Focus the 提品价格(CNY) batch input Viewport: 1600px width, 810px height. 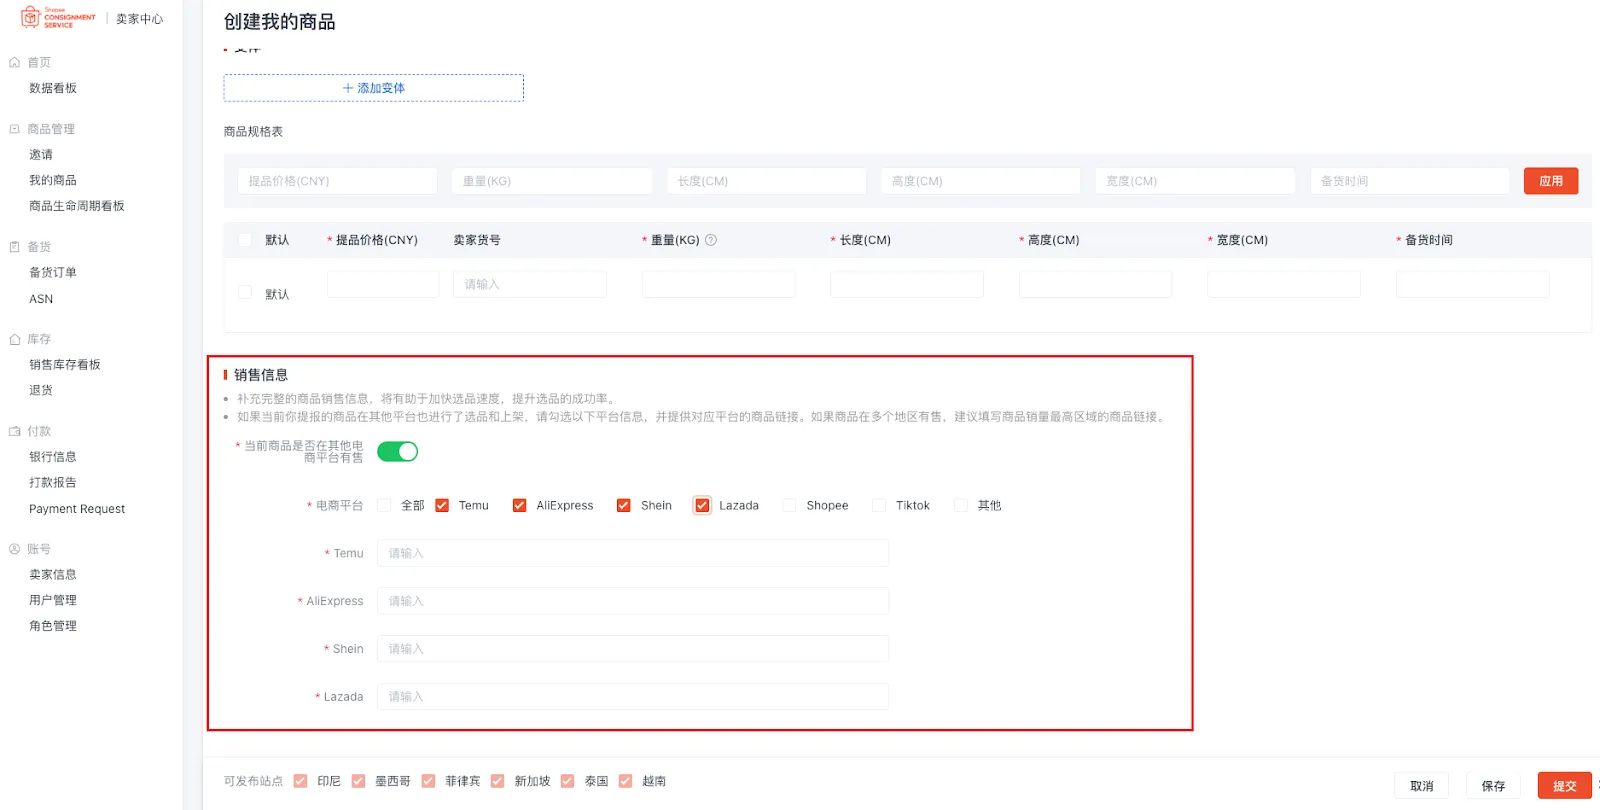tap(337, 181)
